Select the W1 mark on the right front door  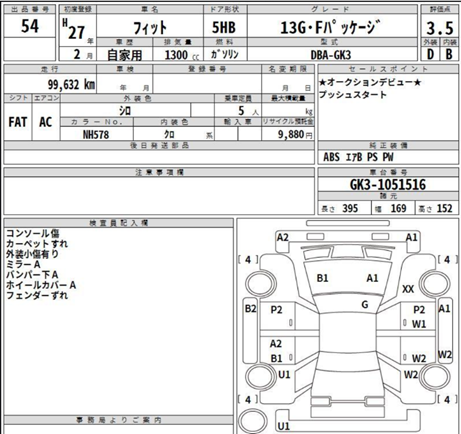419,324
